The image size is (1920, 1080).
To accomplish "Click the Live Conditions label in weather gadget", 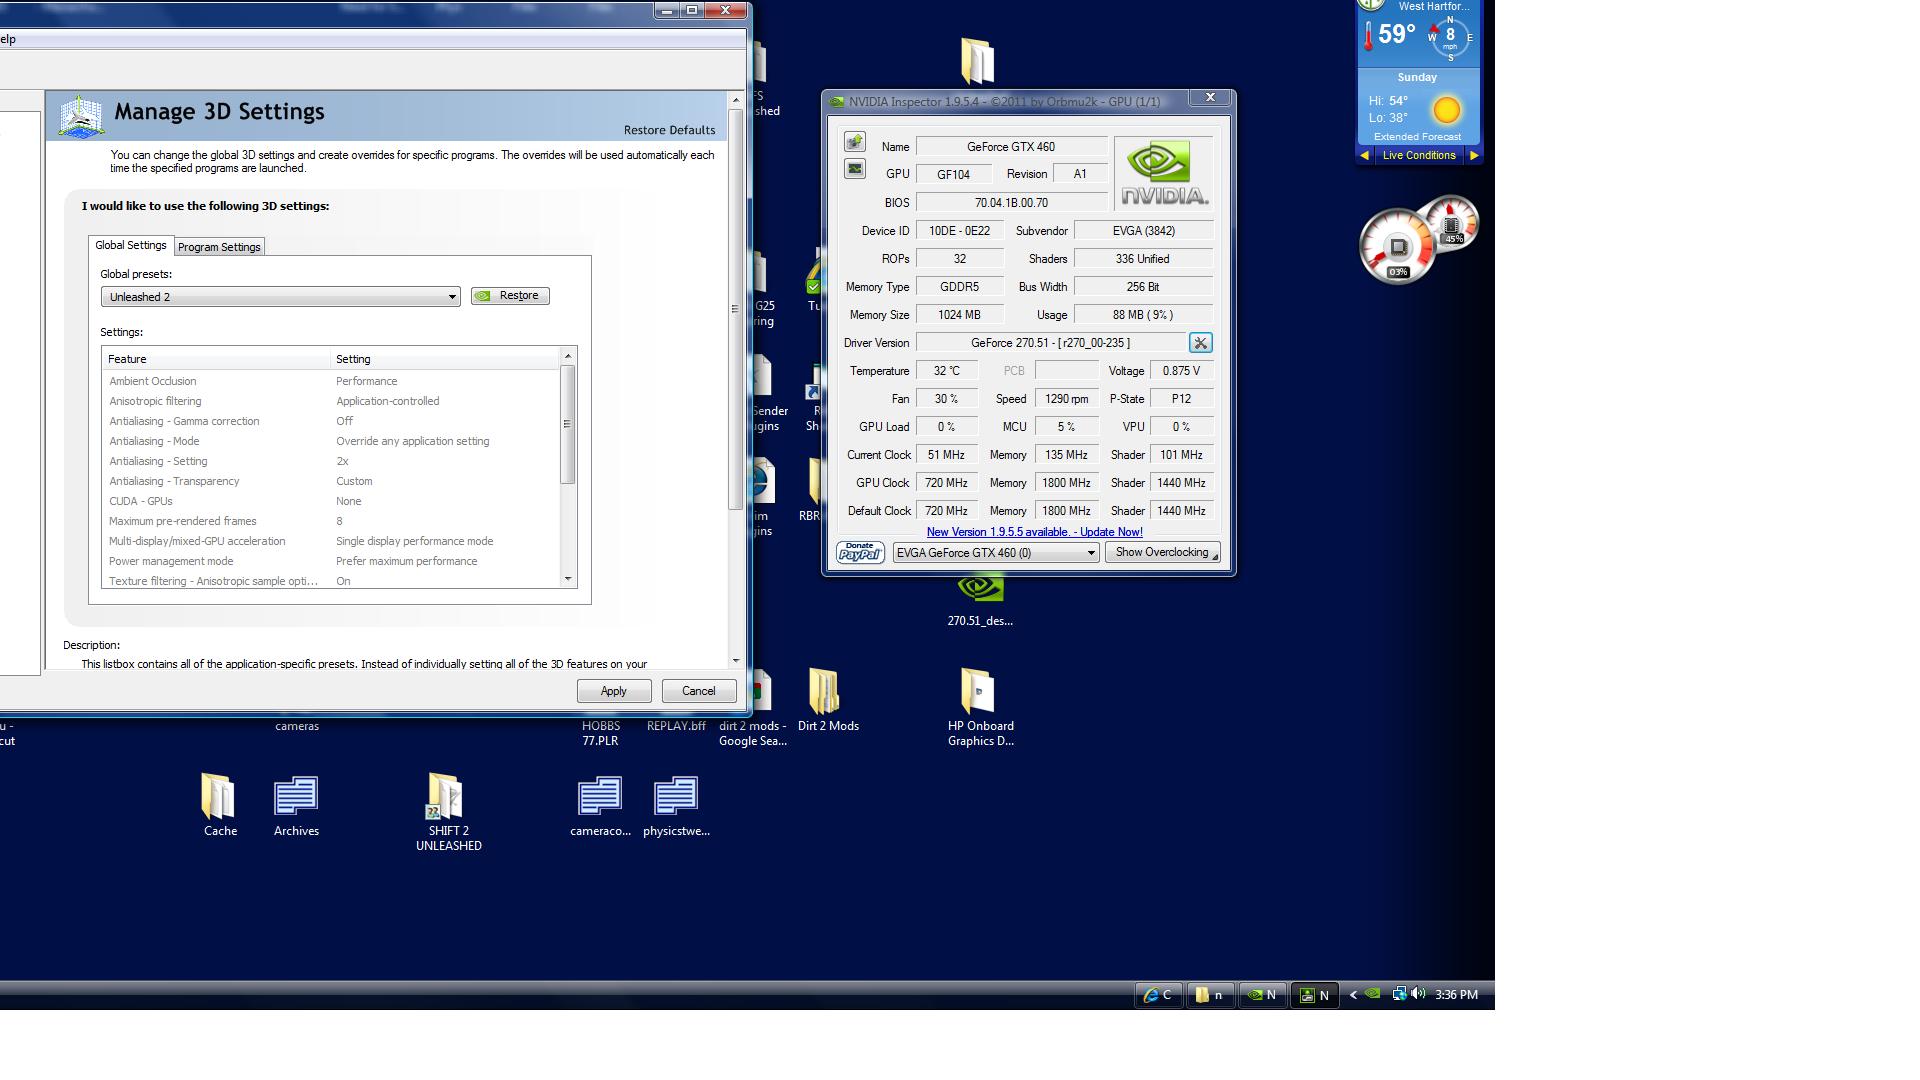I will click(x=1418, y=156).
